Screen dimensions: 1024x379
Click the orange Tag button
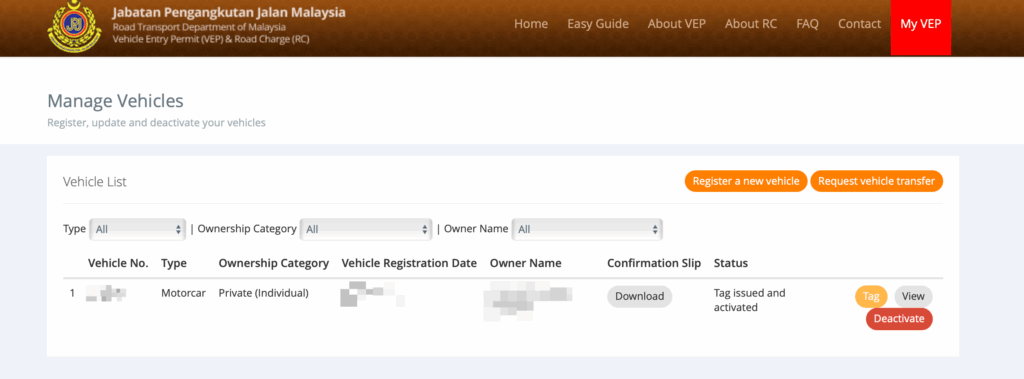point(871,296)
